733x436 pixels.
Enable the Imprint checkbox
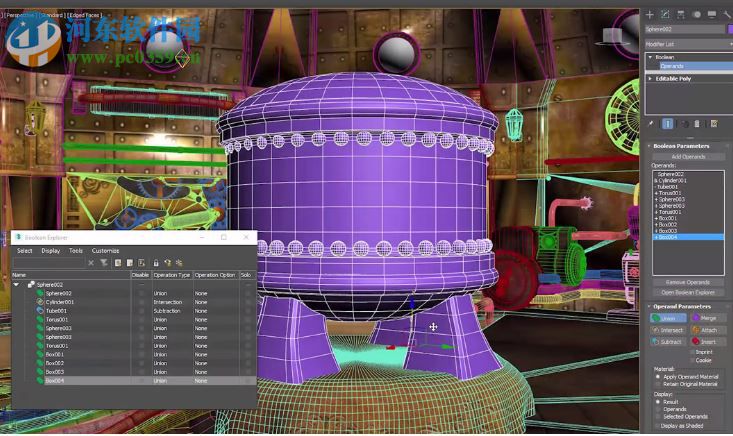[x=691, y=352]
